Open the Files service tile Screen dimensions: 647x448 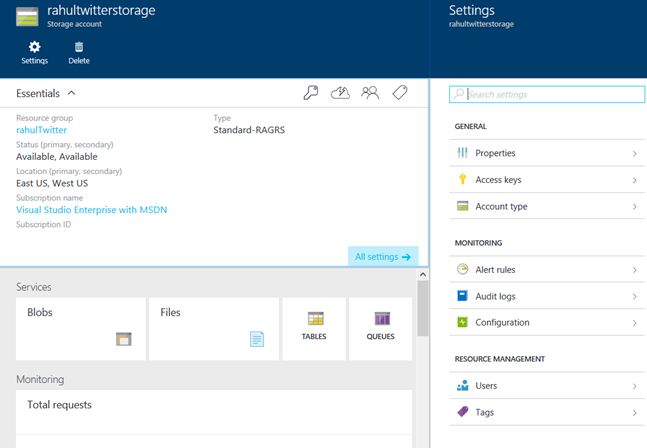tap(213, 328)
